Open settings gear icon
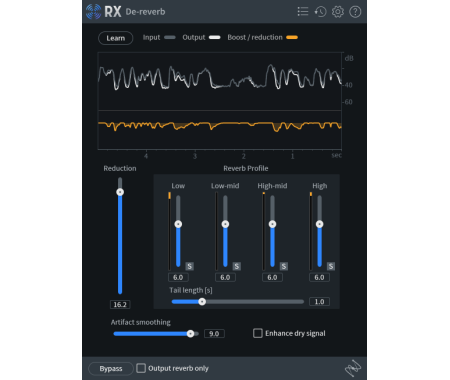The image size is (450, 380). [x=338, y=12]
